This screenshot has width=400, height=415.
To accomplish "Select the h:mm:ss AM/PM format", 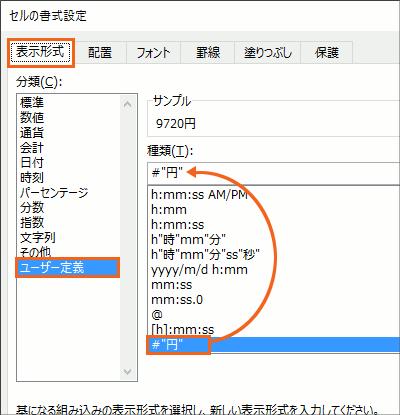I will pos(199,194).
